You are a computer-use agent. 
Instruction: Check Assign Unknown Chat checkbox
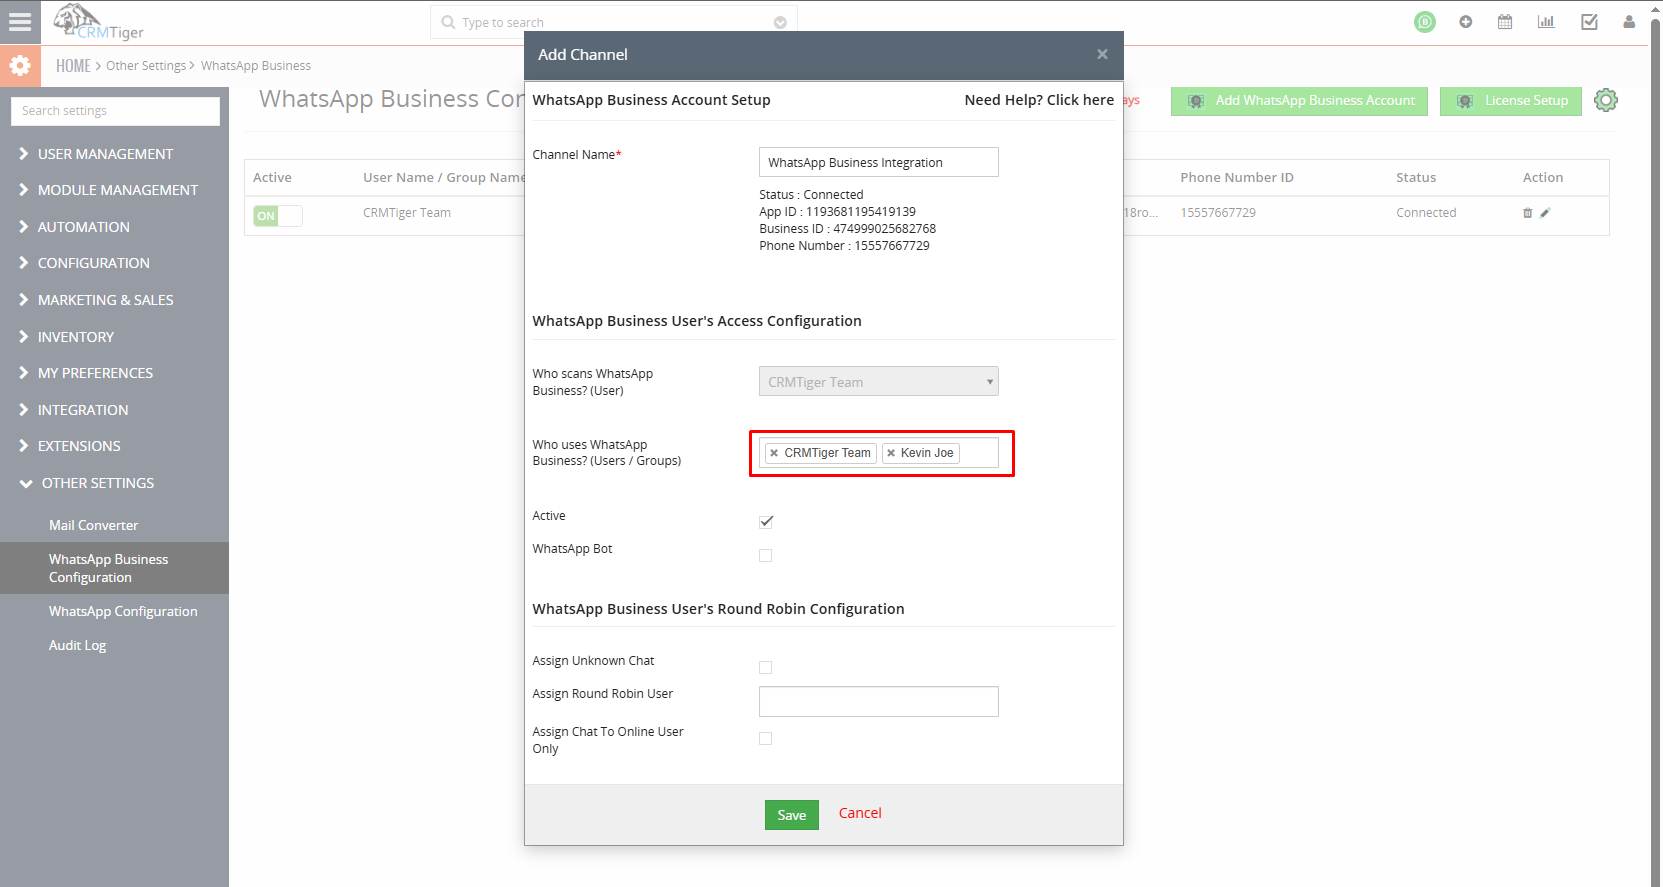pos(766,667)
